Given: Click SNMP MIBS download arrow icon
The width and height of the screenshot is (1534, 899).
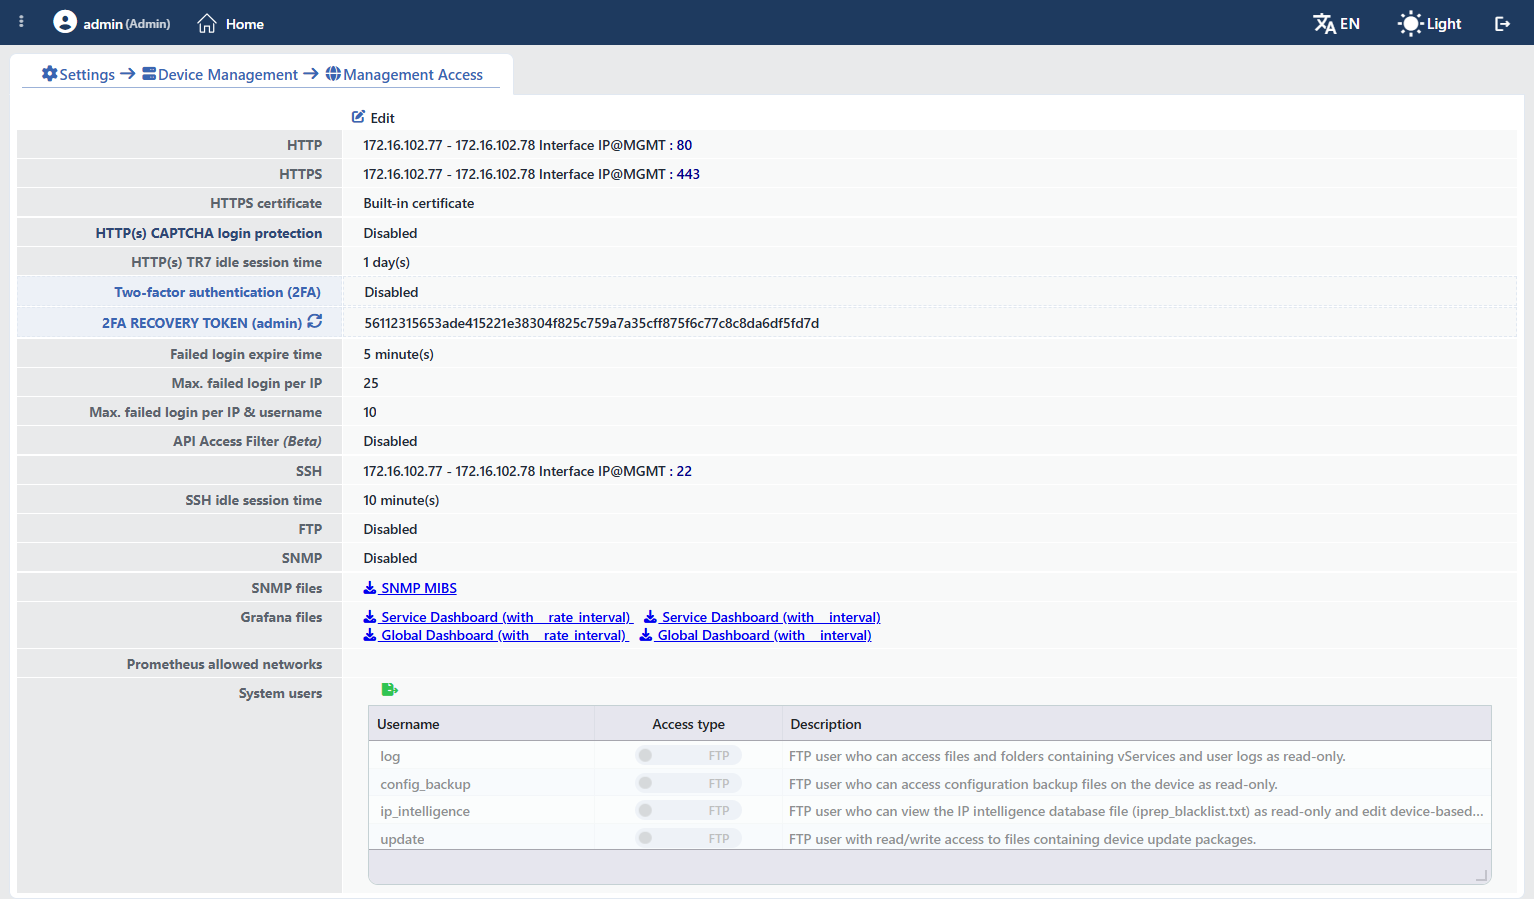Looking at the screenshot, I should 370,588.
